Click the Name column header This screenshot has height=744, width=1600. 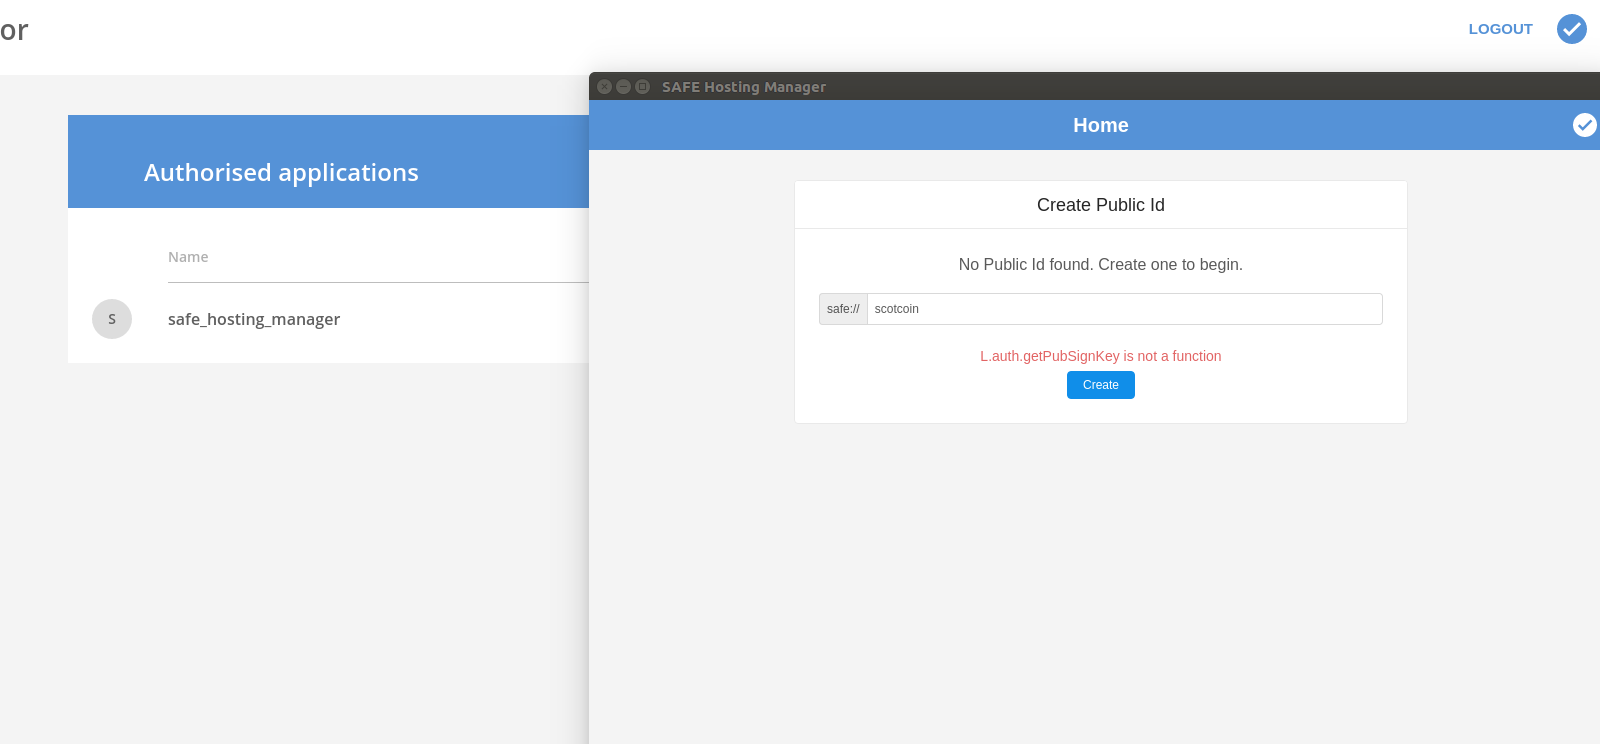pyautogui.click(x=188, y=257)
